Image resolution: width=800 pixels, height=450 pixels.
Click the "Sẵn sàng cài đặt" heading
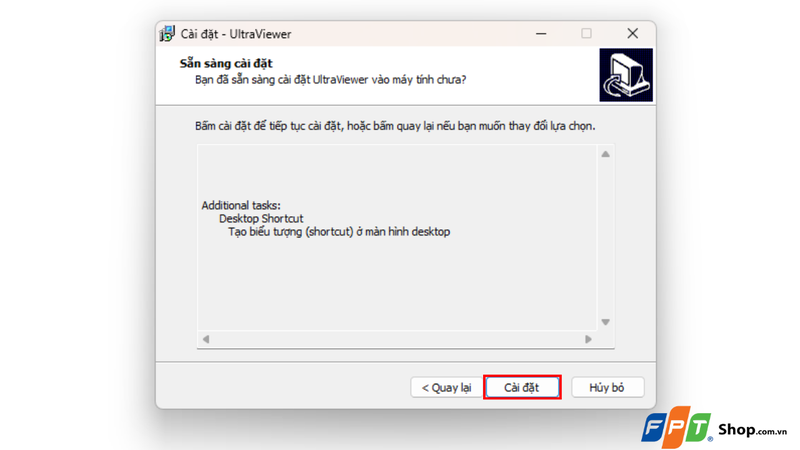pos(226,63)
